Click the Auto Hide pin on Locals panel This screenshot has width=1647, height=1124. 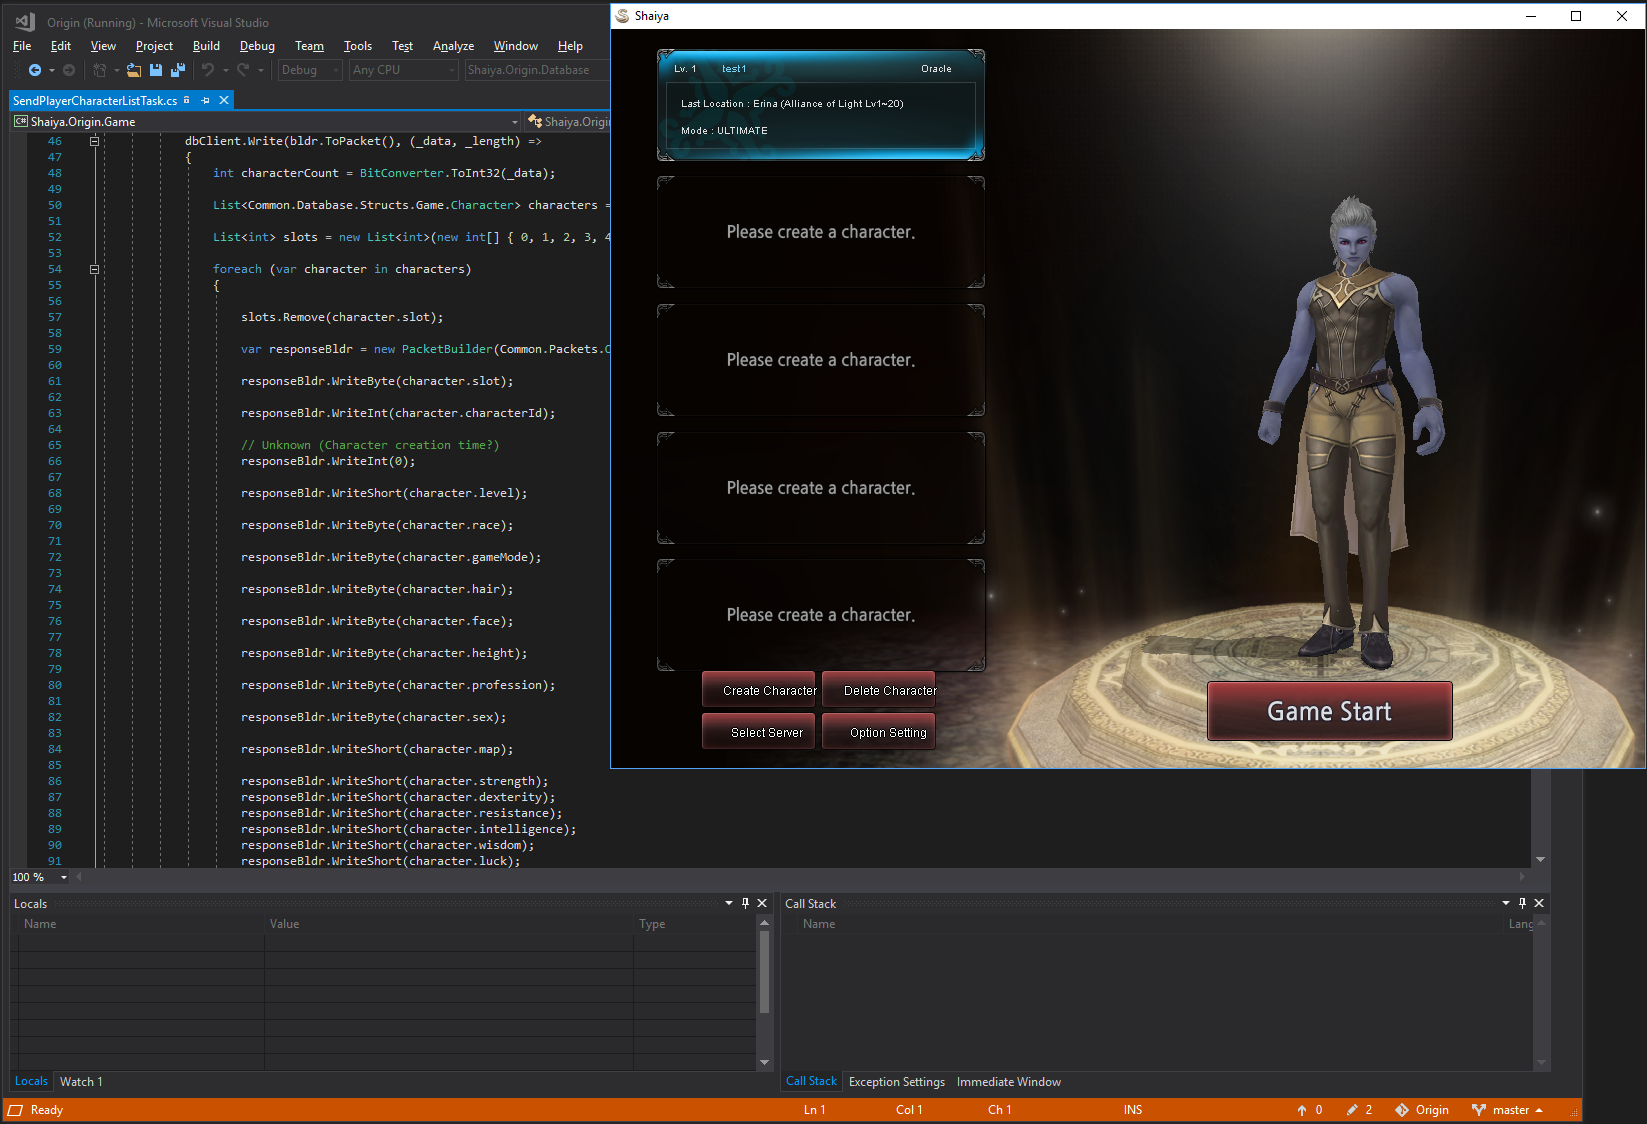(x=745, y=903)
